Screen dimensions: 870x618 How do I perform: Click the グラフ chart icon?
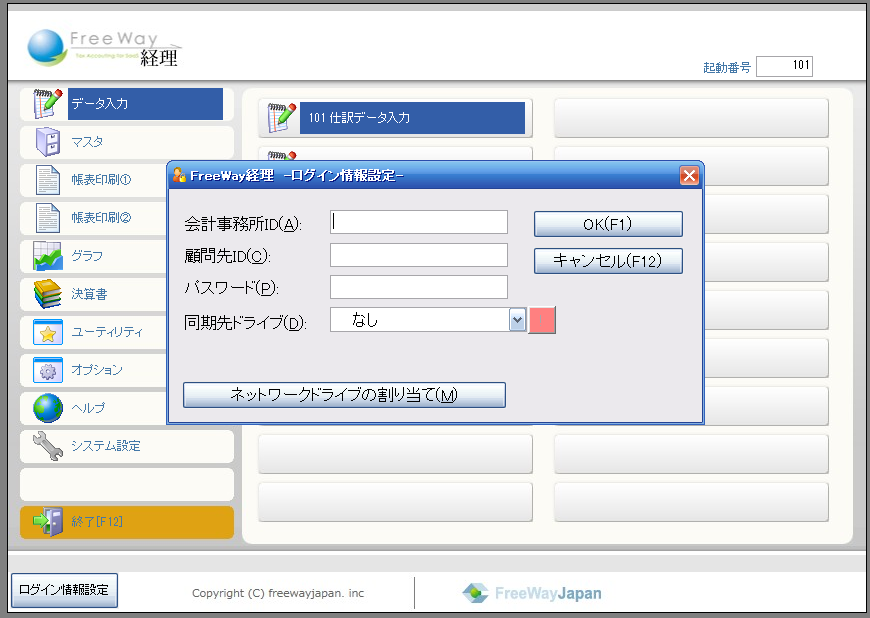[x=47, y=256]
